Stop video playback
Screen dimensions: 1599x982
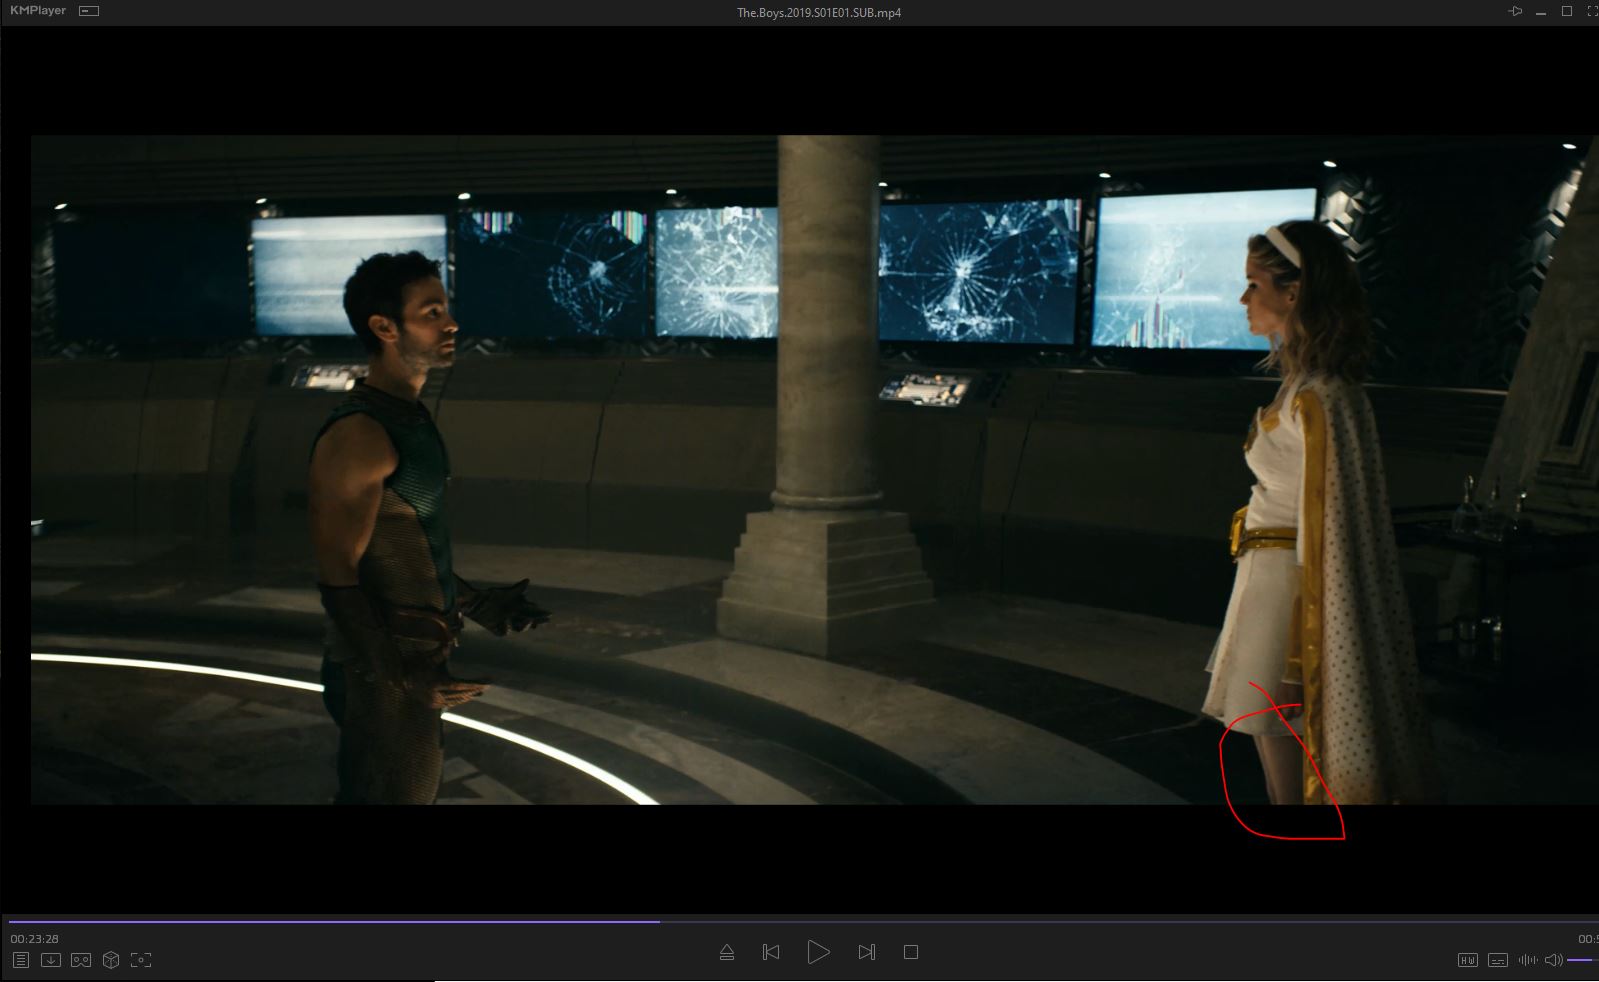coord(910,952)
